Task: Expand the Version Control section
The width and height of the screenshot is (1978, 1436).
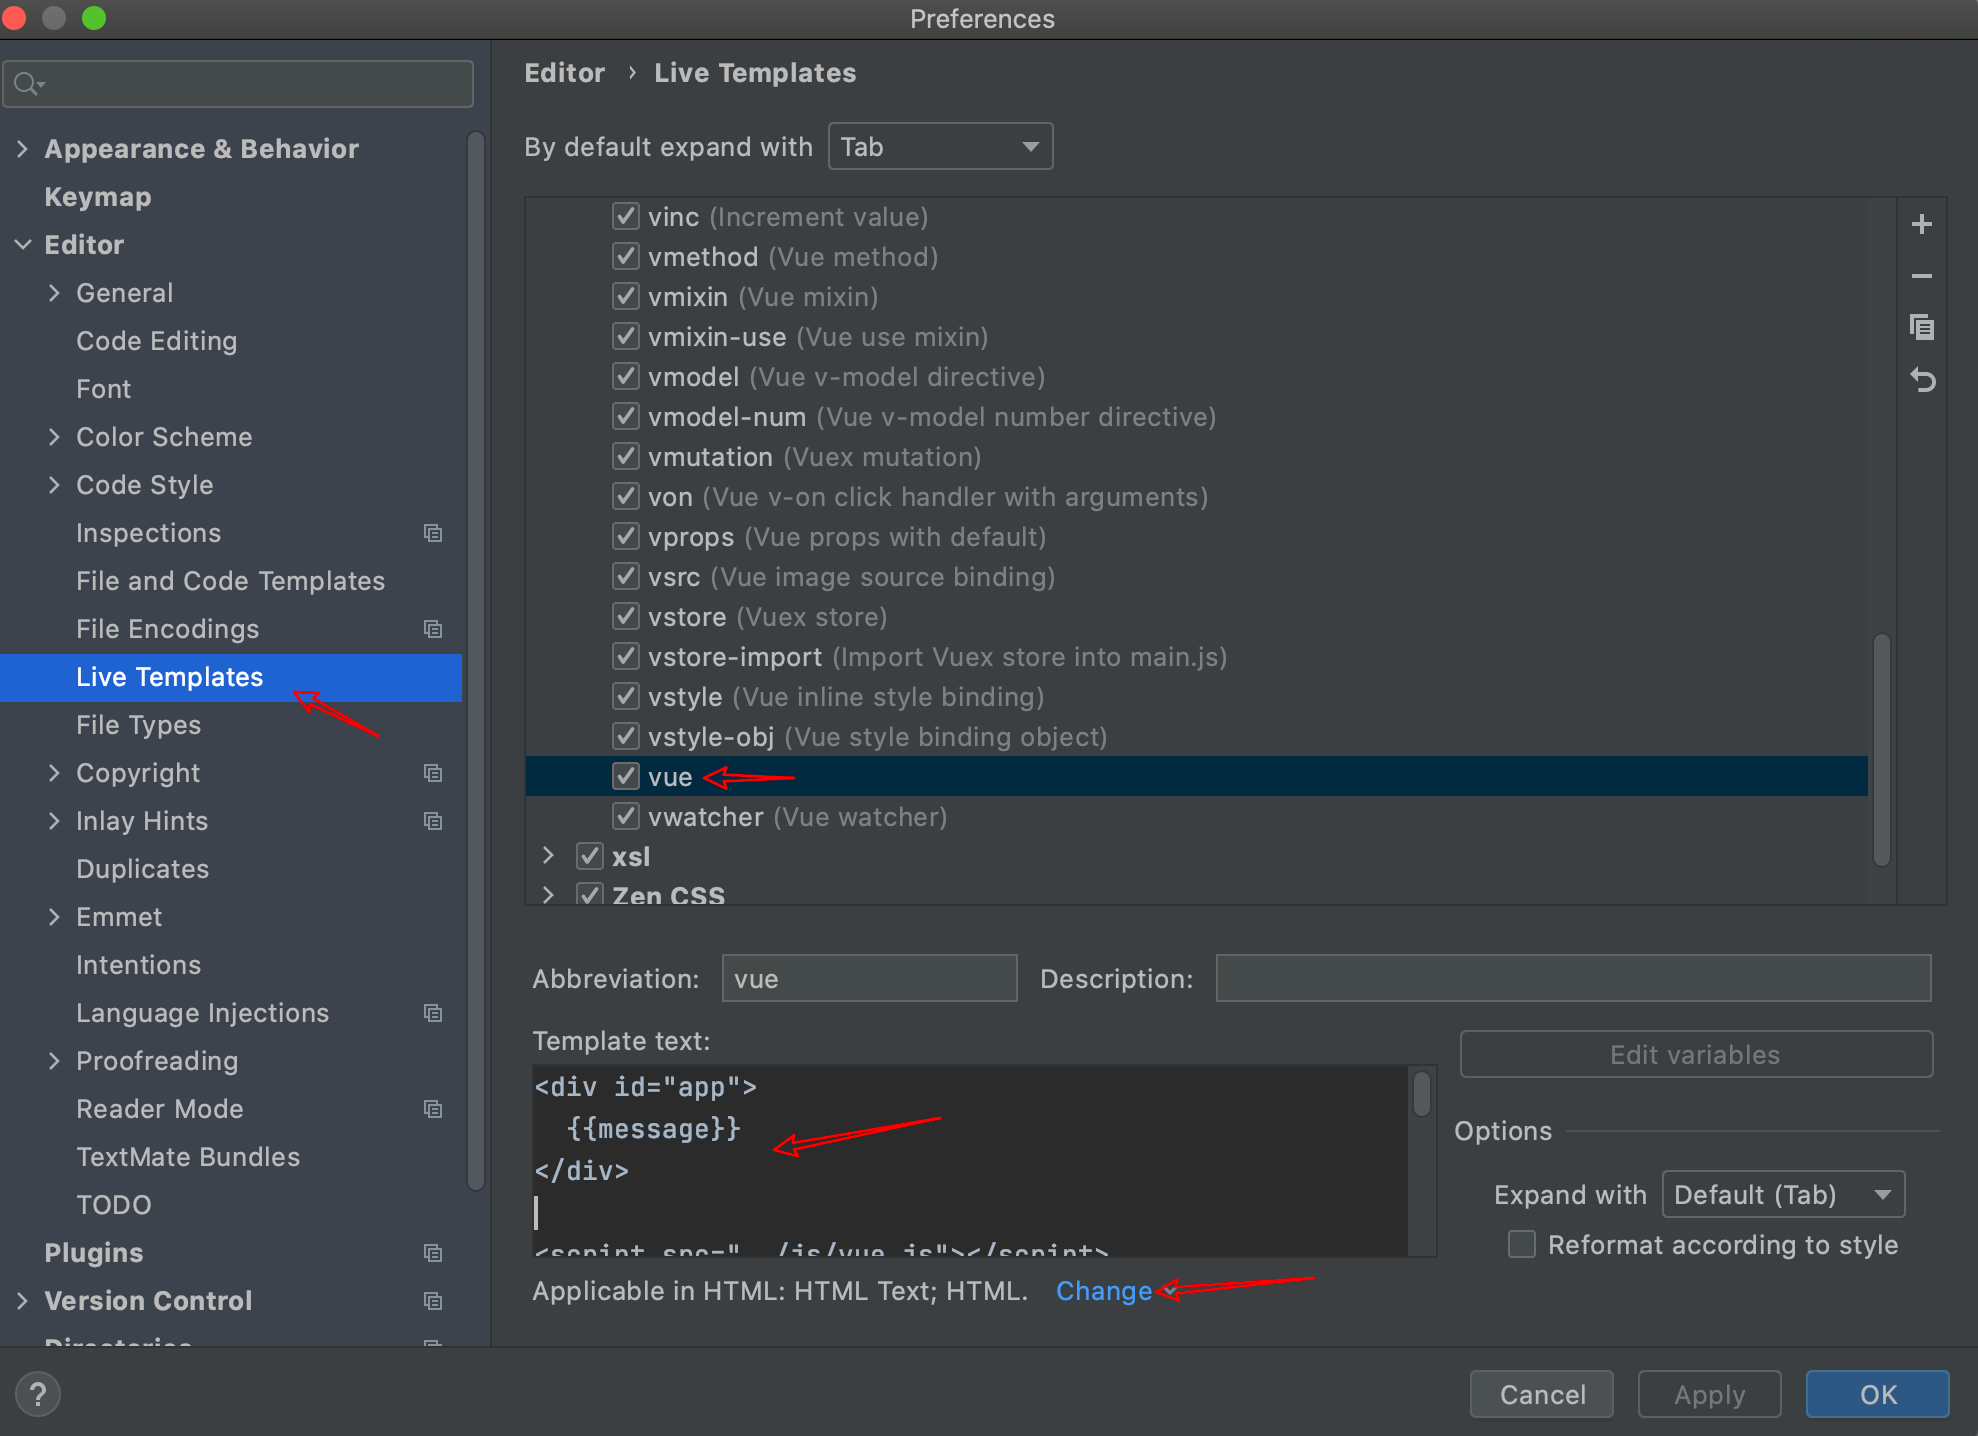Action: point(22,1301)
